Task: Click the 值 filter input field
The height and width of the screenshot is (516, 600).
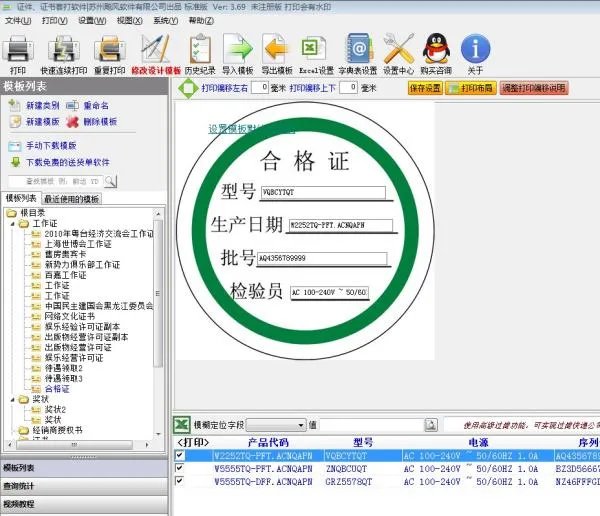Action: coord(372,425)
